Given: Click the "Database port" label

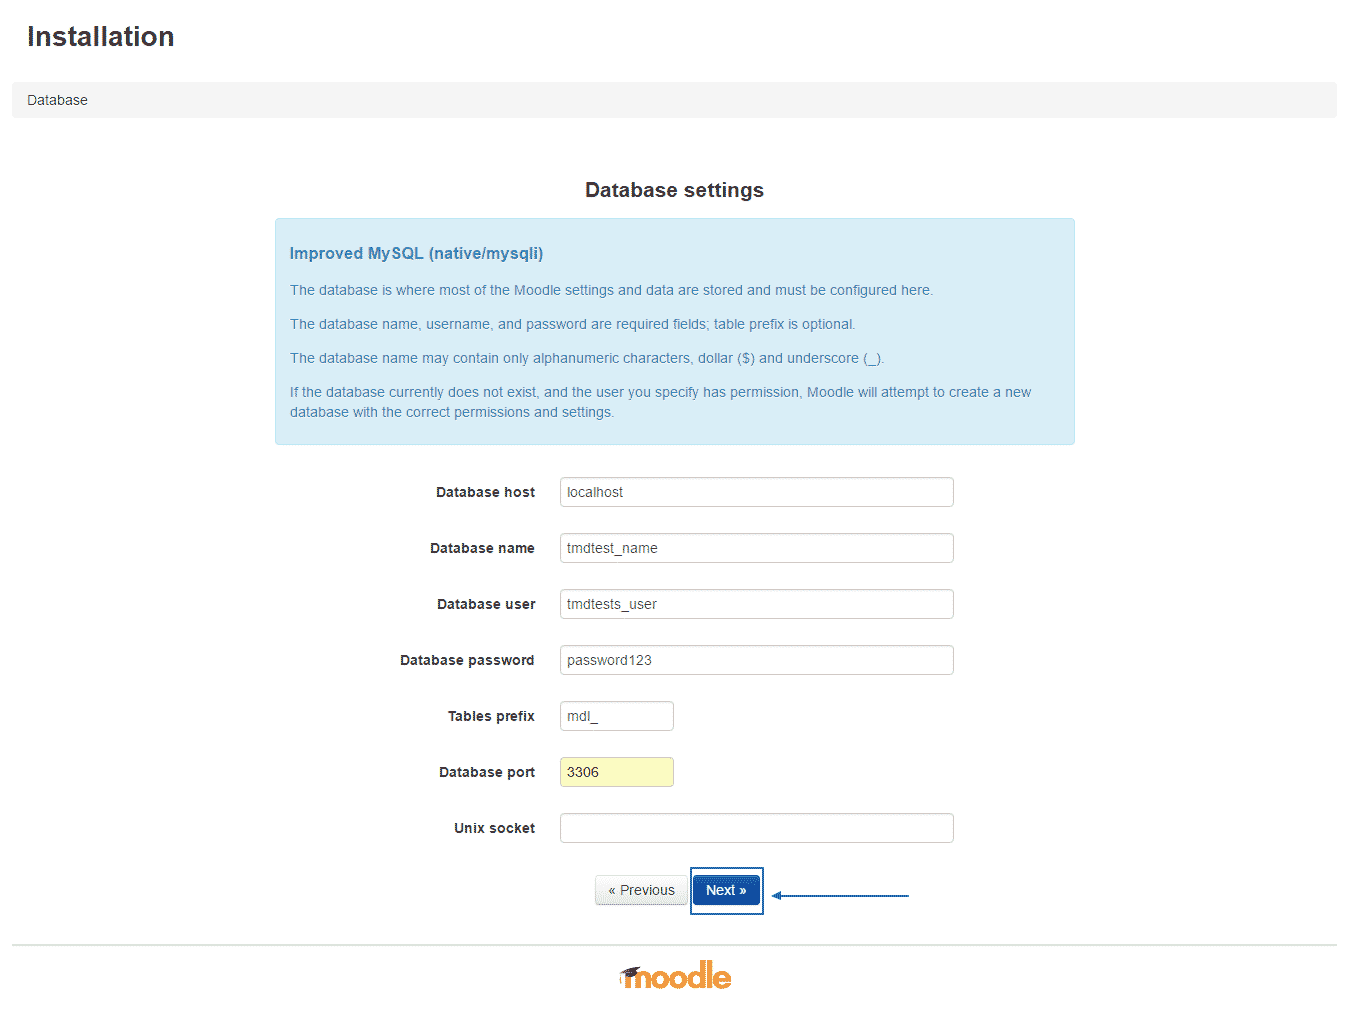Looking at the screenshot, I should (487, 772).
